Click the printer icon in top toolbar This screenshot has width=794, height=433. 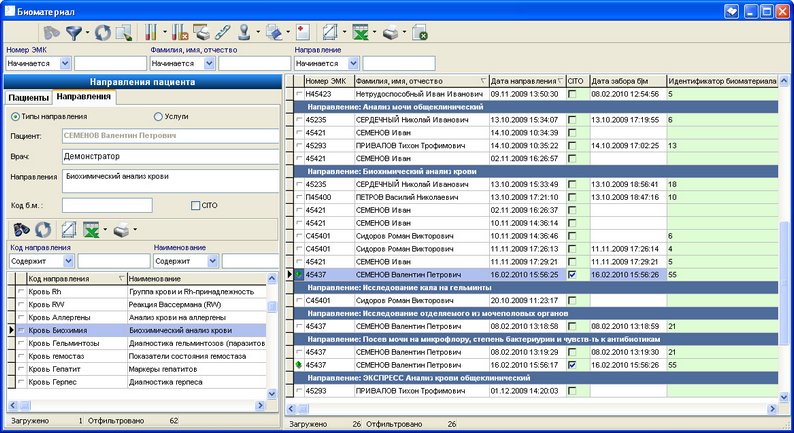click(x=390, y=33)
